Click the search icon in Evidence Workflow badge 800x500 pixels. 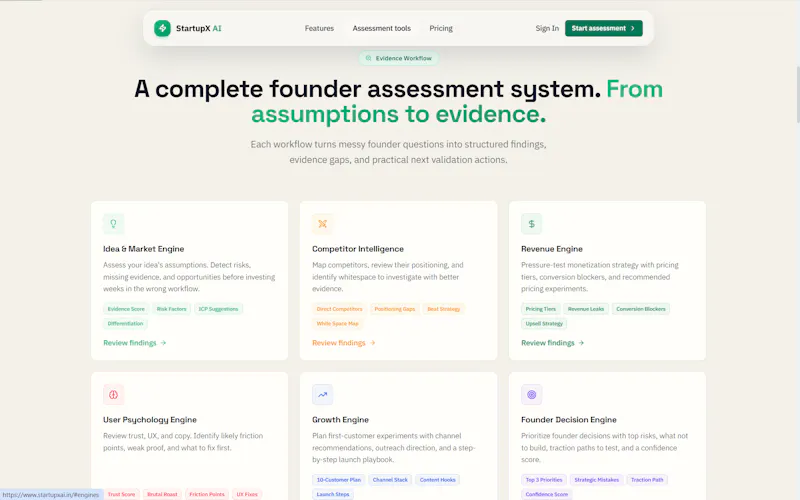pyautogui.click(x=368, y=58)
